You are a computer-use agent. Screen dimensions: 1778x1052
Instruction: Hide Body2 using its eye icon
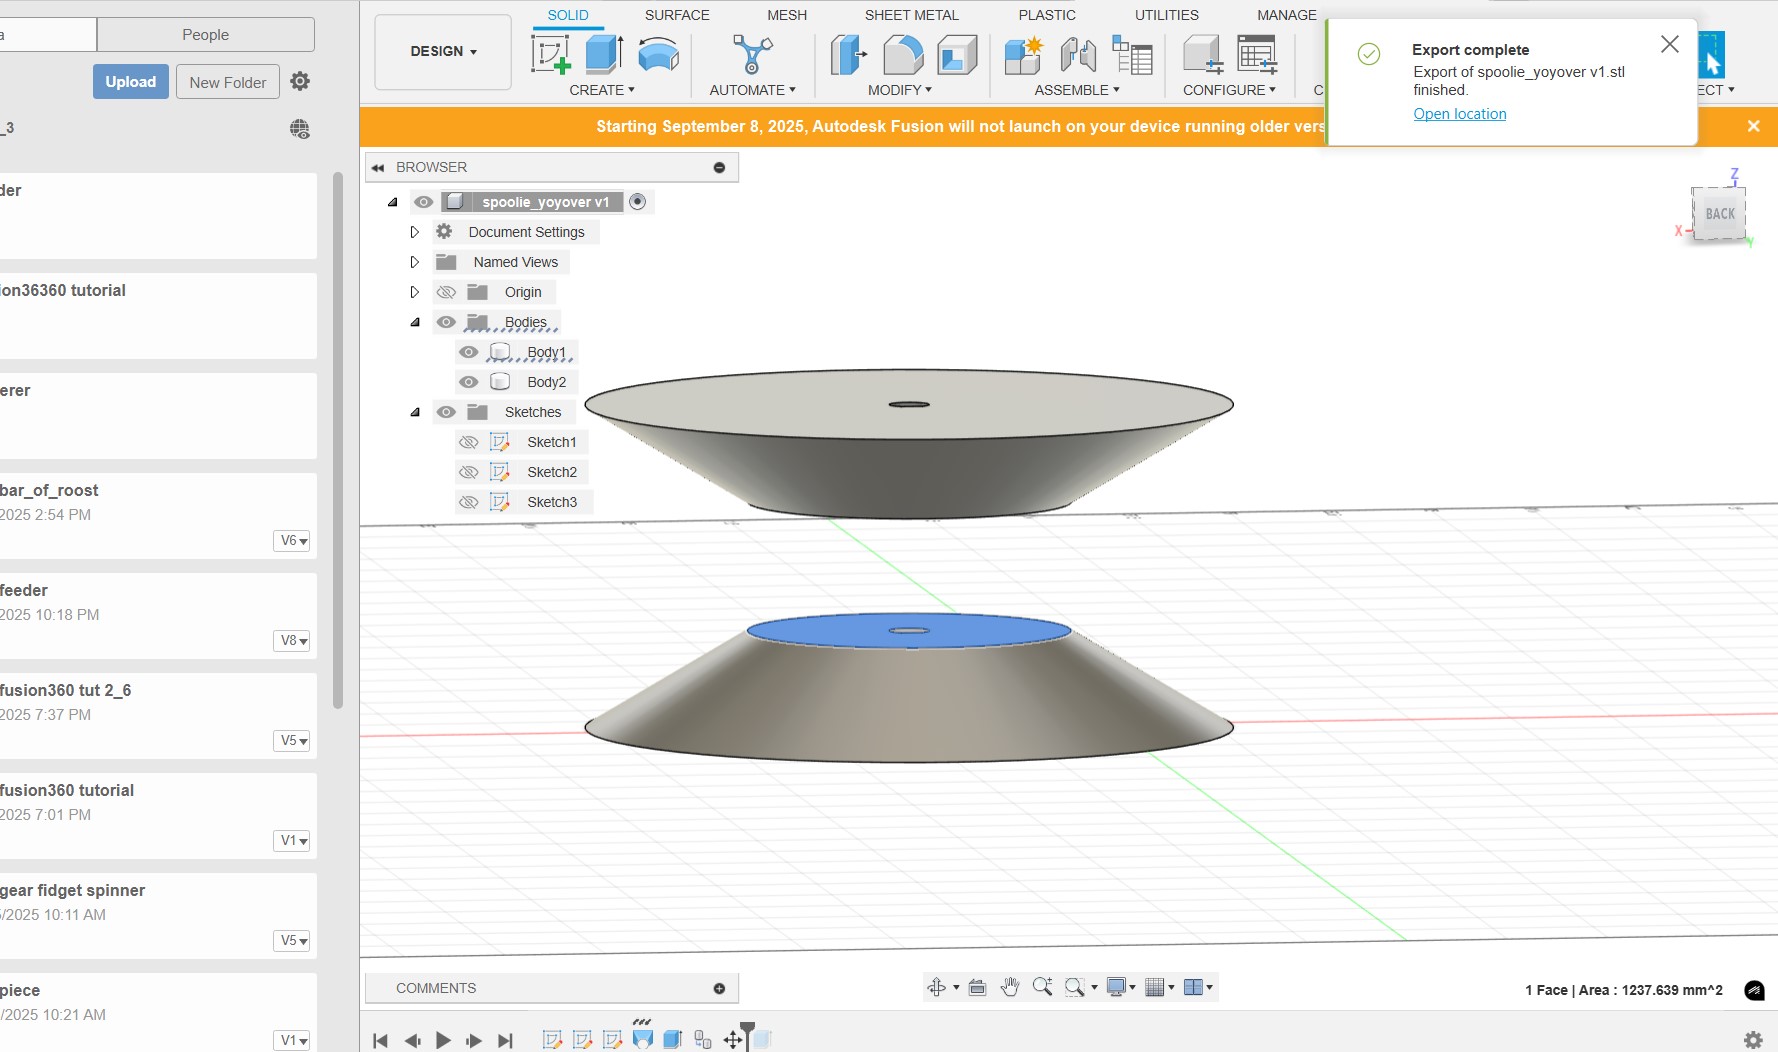tap(468, 382)
